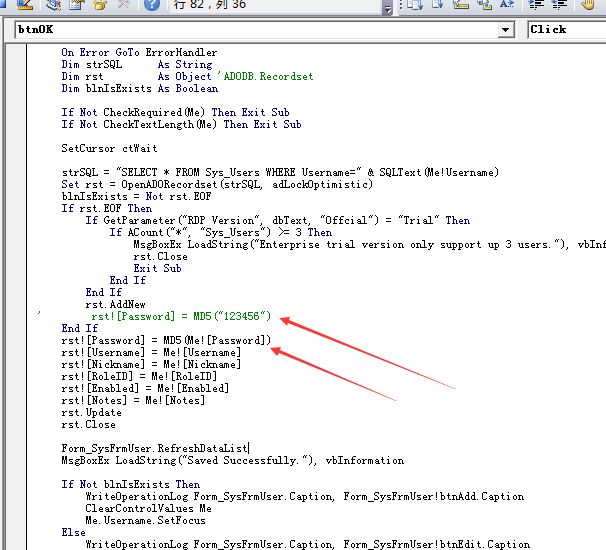Open the Properties Window icon
The image size is (606, 550).
click(77, 4)
